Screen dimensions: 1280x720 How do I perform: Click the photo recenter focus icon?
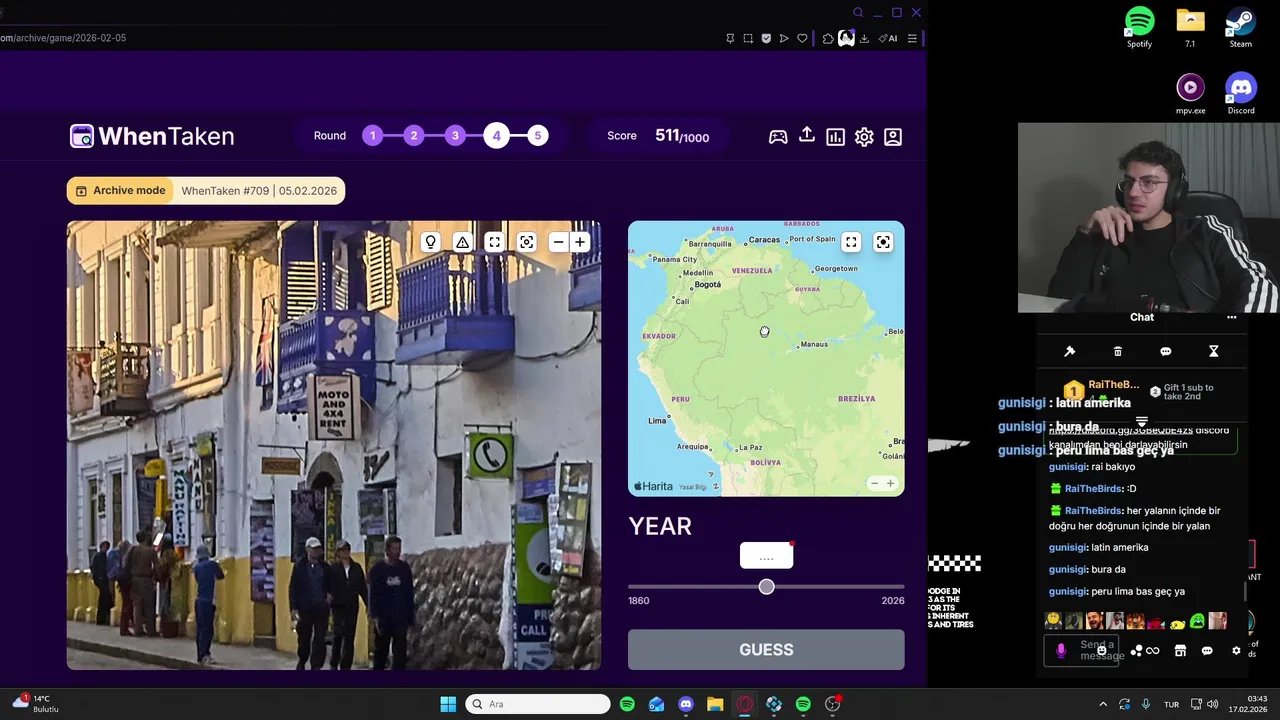coord(526,242)
